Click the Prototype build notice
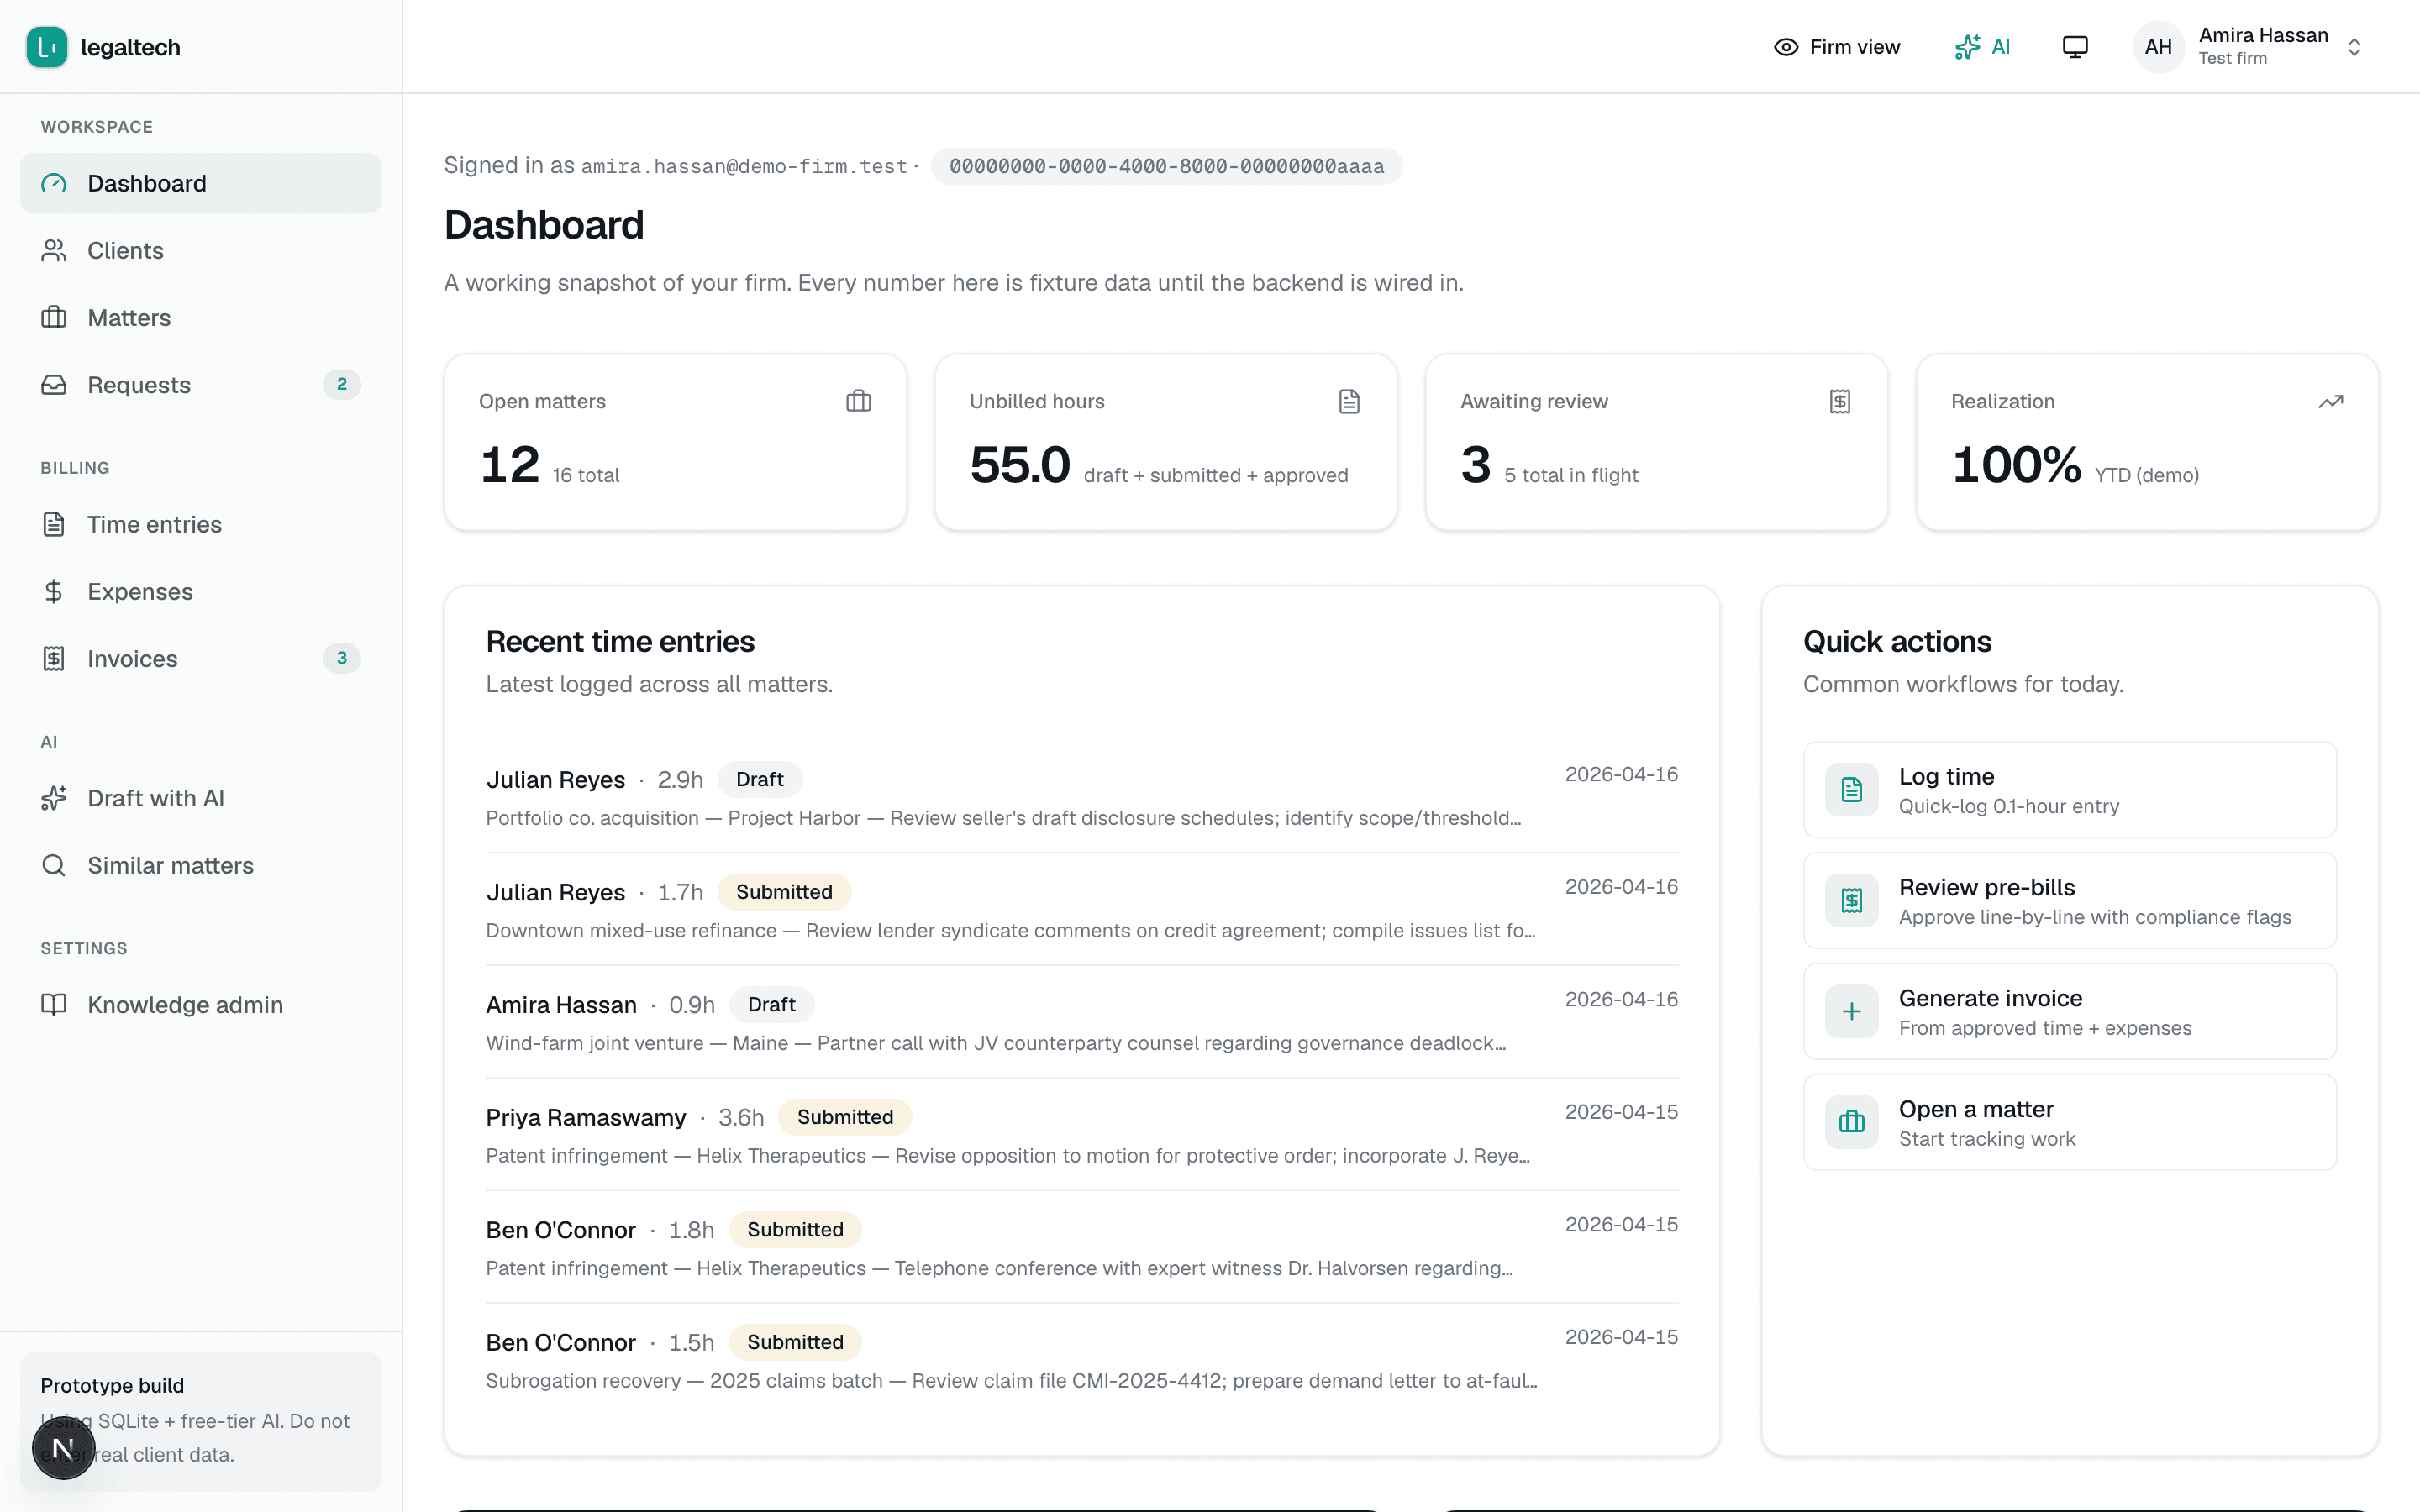 tap(200, 1421)
